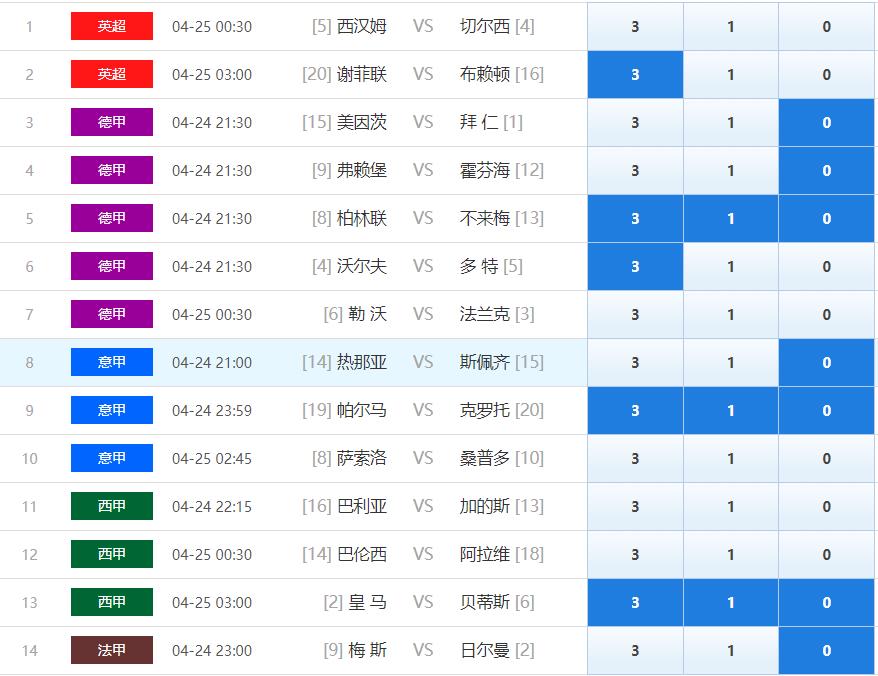Click the 英超 tag in row 2
This screenshot has width=878, height=676.
(112, 74)
